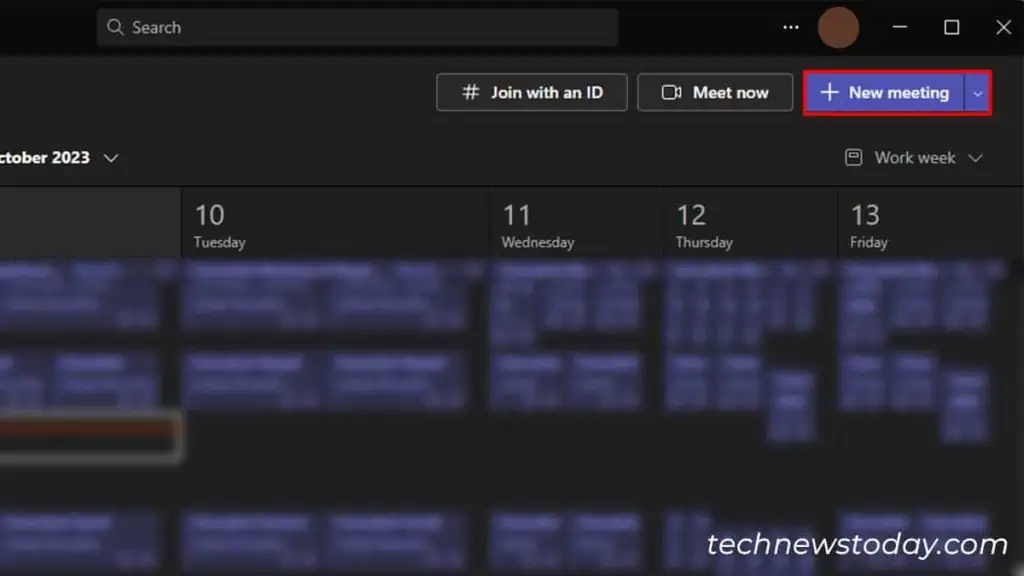Click the video camera icon on Meet now
This screenshot has width=1024, height=576.
click(671, 92)
